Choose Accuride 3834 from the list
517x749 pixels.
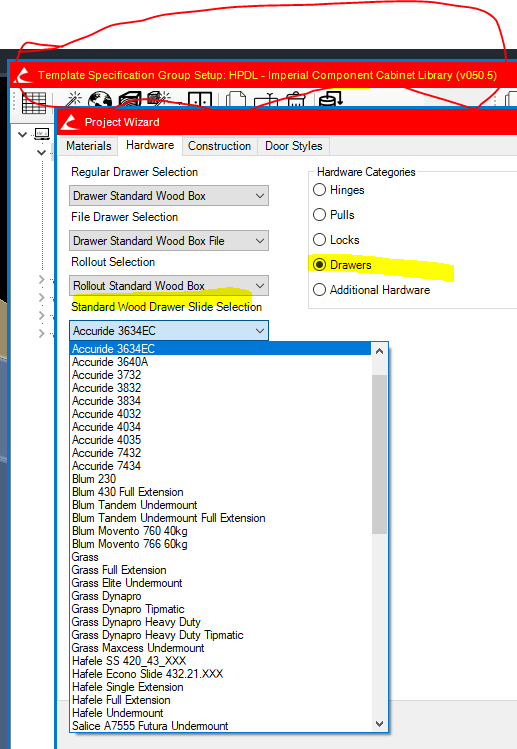pyautogui.click(x=220, y=401)
